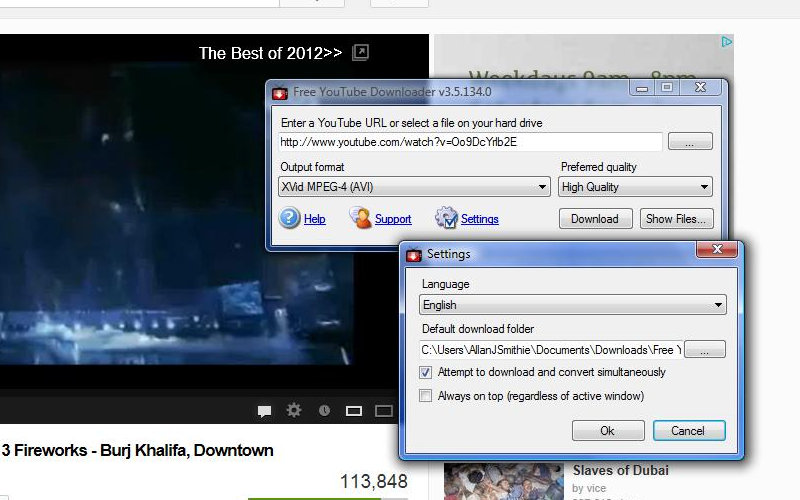This screenshot has height=500, width=800.
Task: Click the external link icon beside Best of 2012
Action: [360, 53]
